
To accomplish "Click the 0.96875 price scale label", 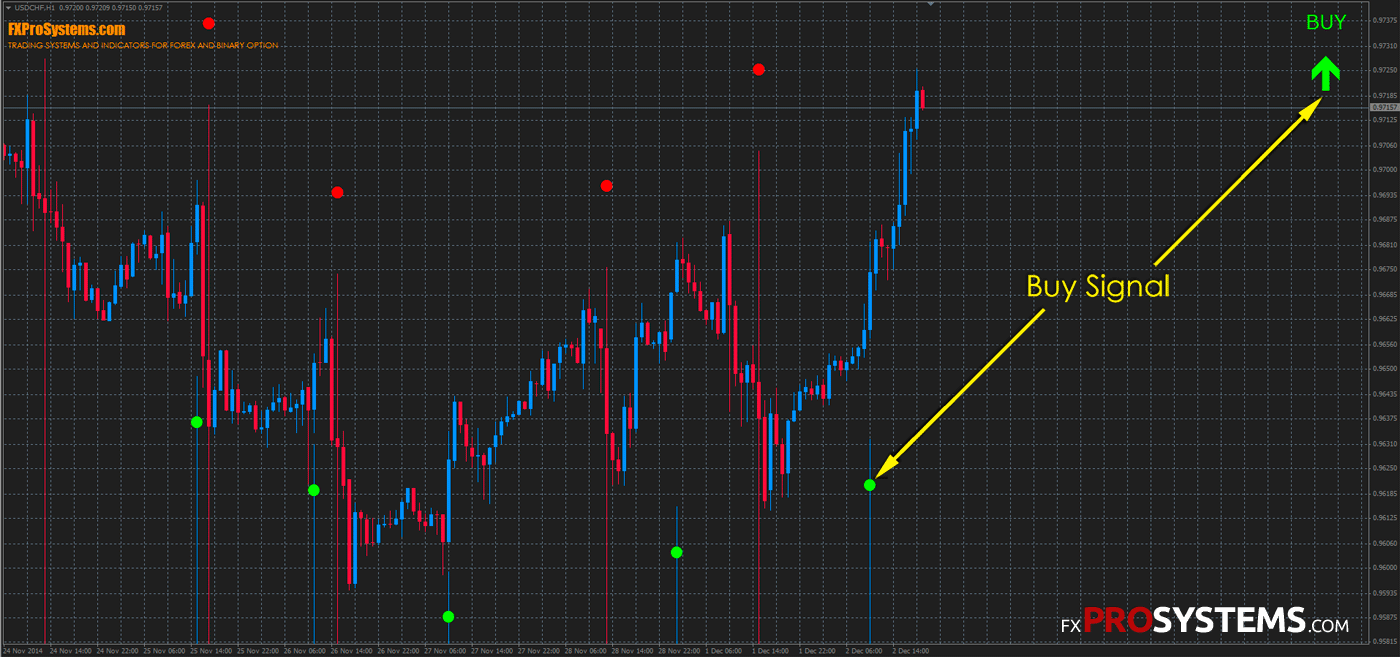I will [x=1385, y=220].
